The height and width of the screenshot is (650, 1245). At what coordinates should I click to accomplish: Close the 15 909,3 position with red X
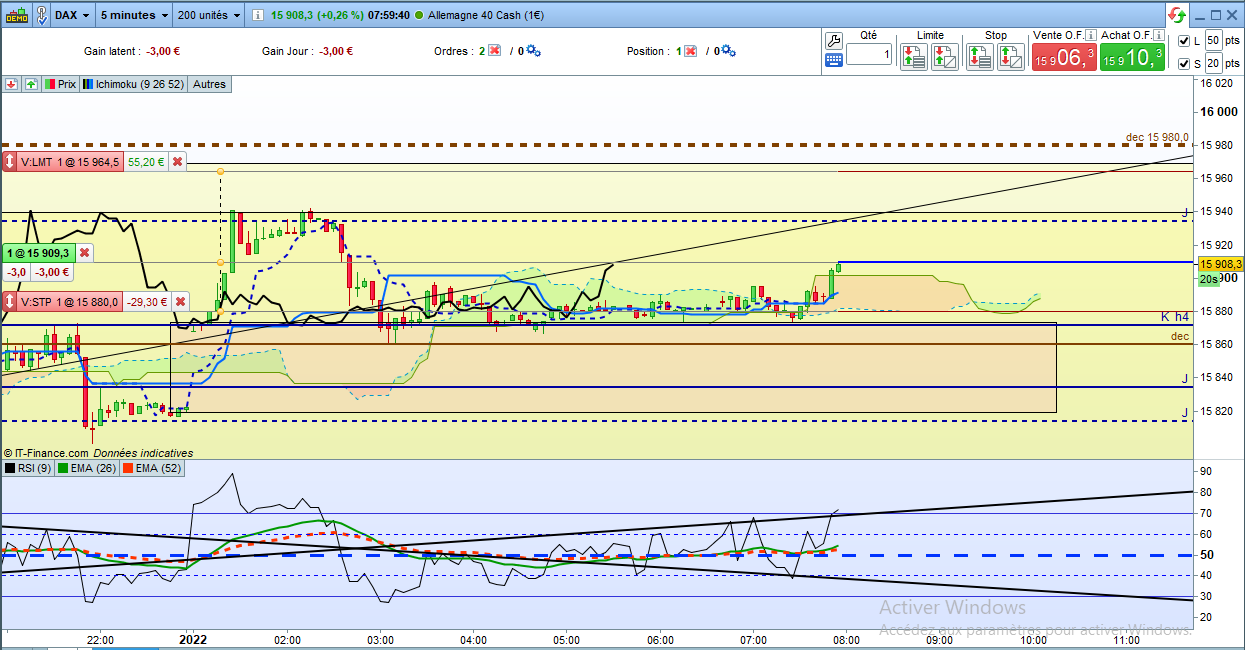[x=85, y=254]
